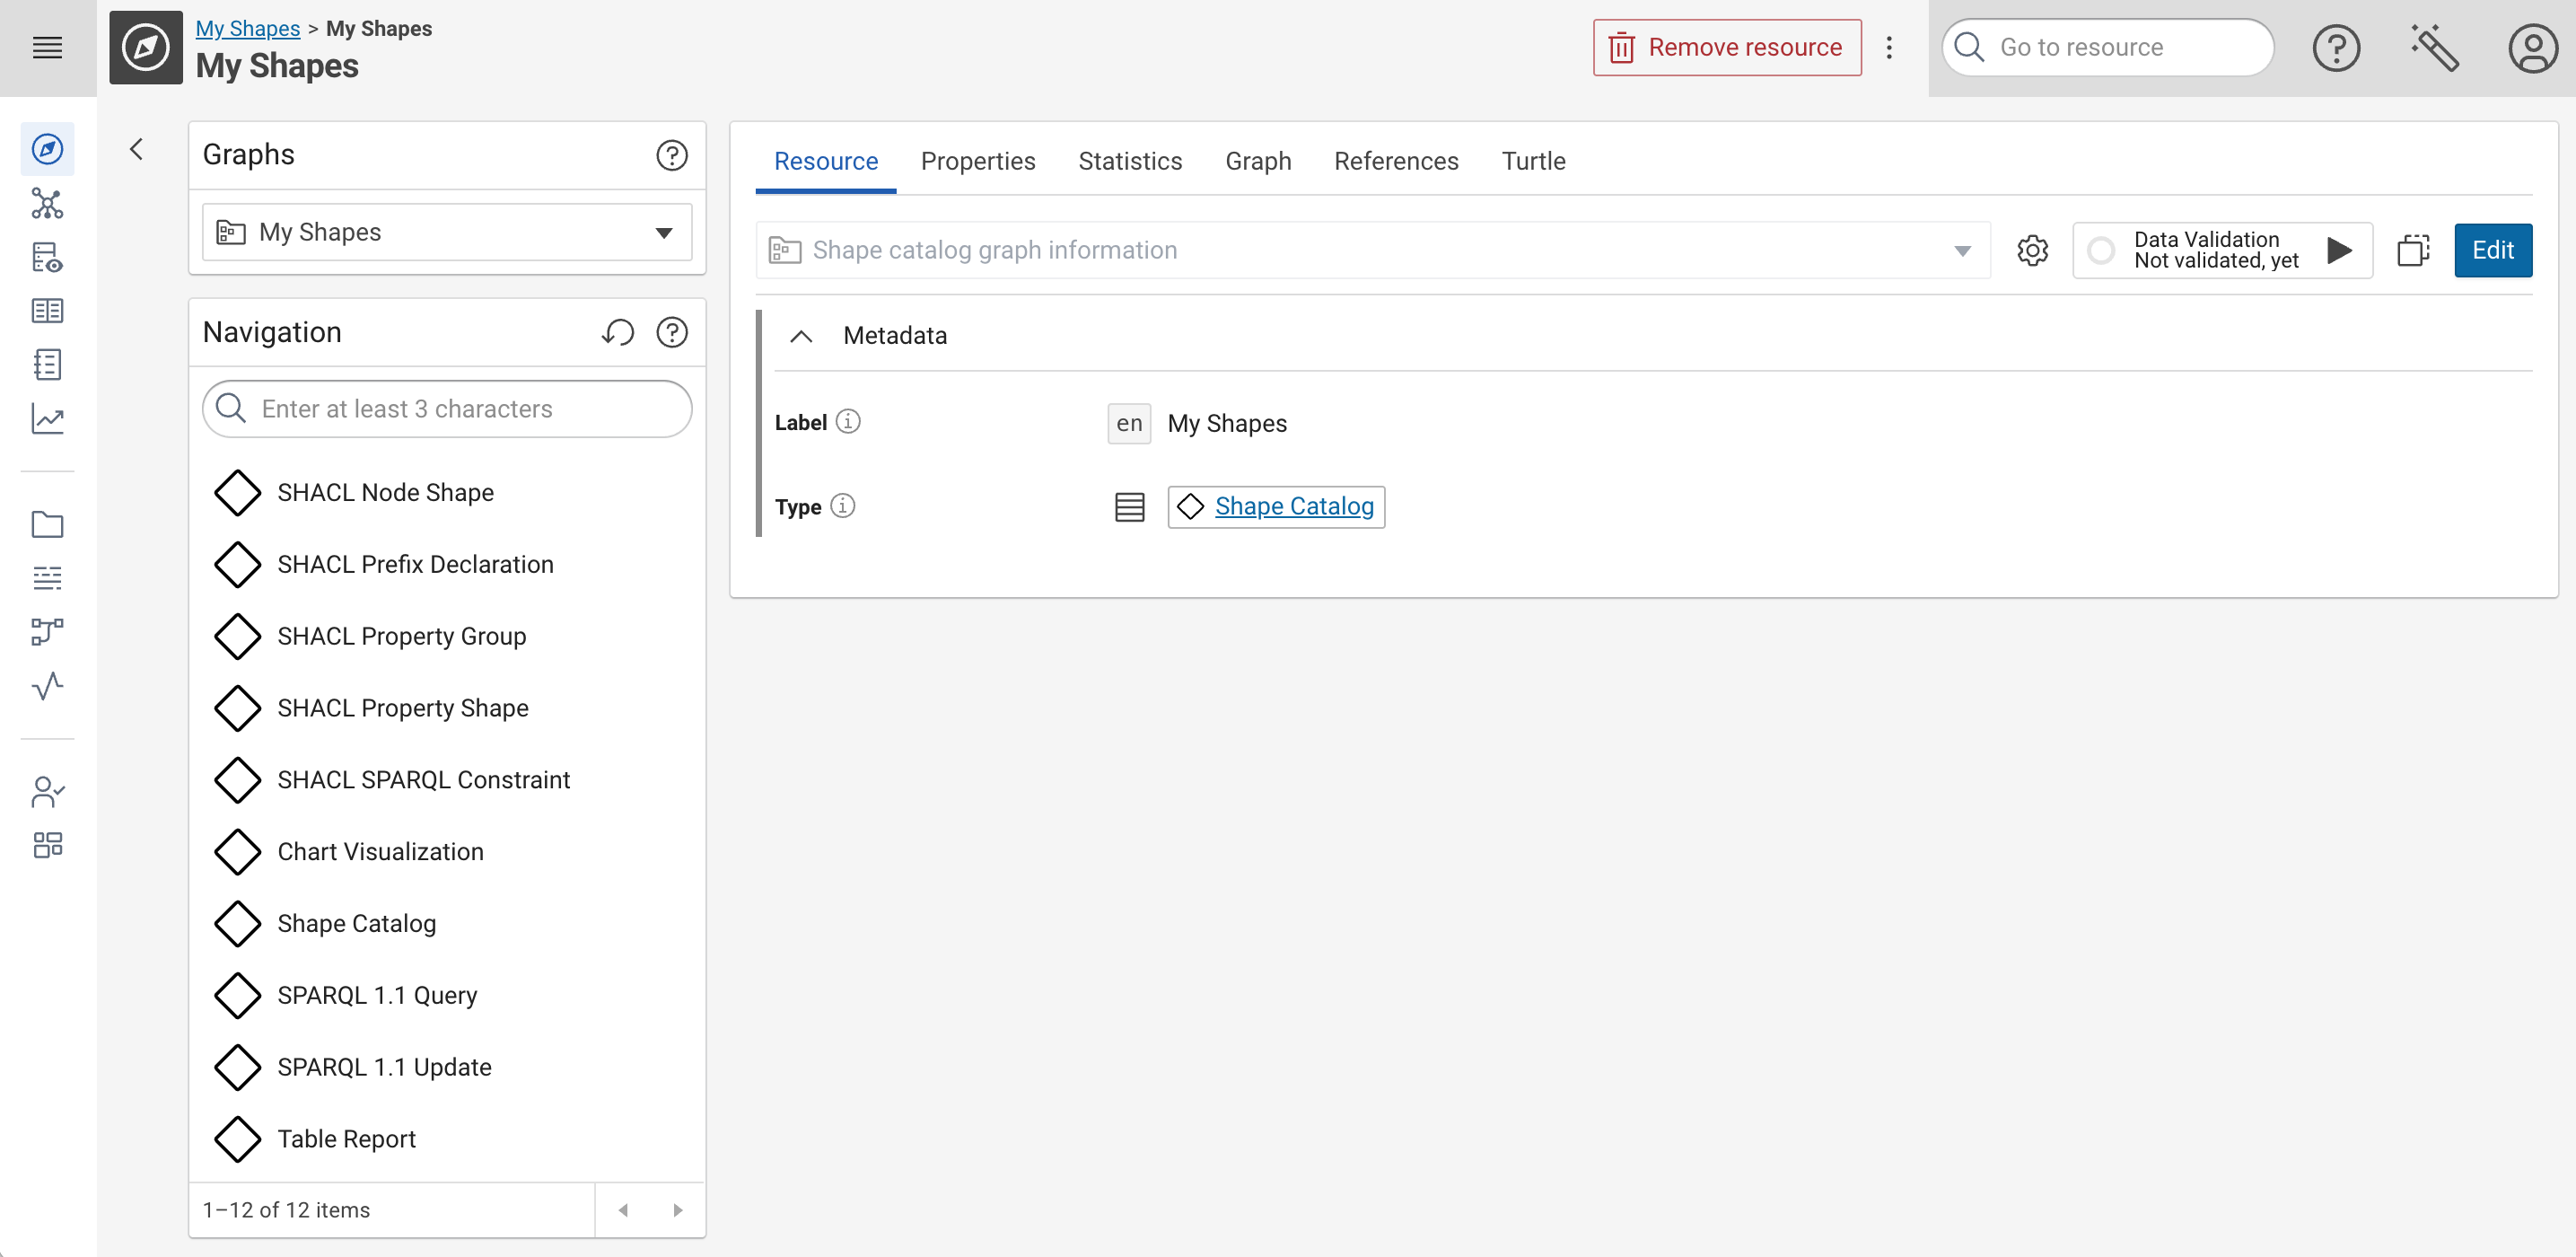
Task: Reset navigation with the refresh icon
Action: tap(618, 332)
